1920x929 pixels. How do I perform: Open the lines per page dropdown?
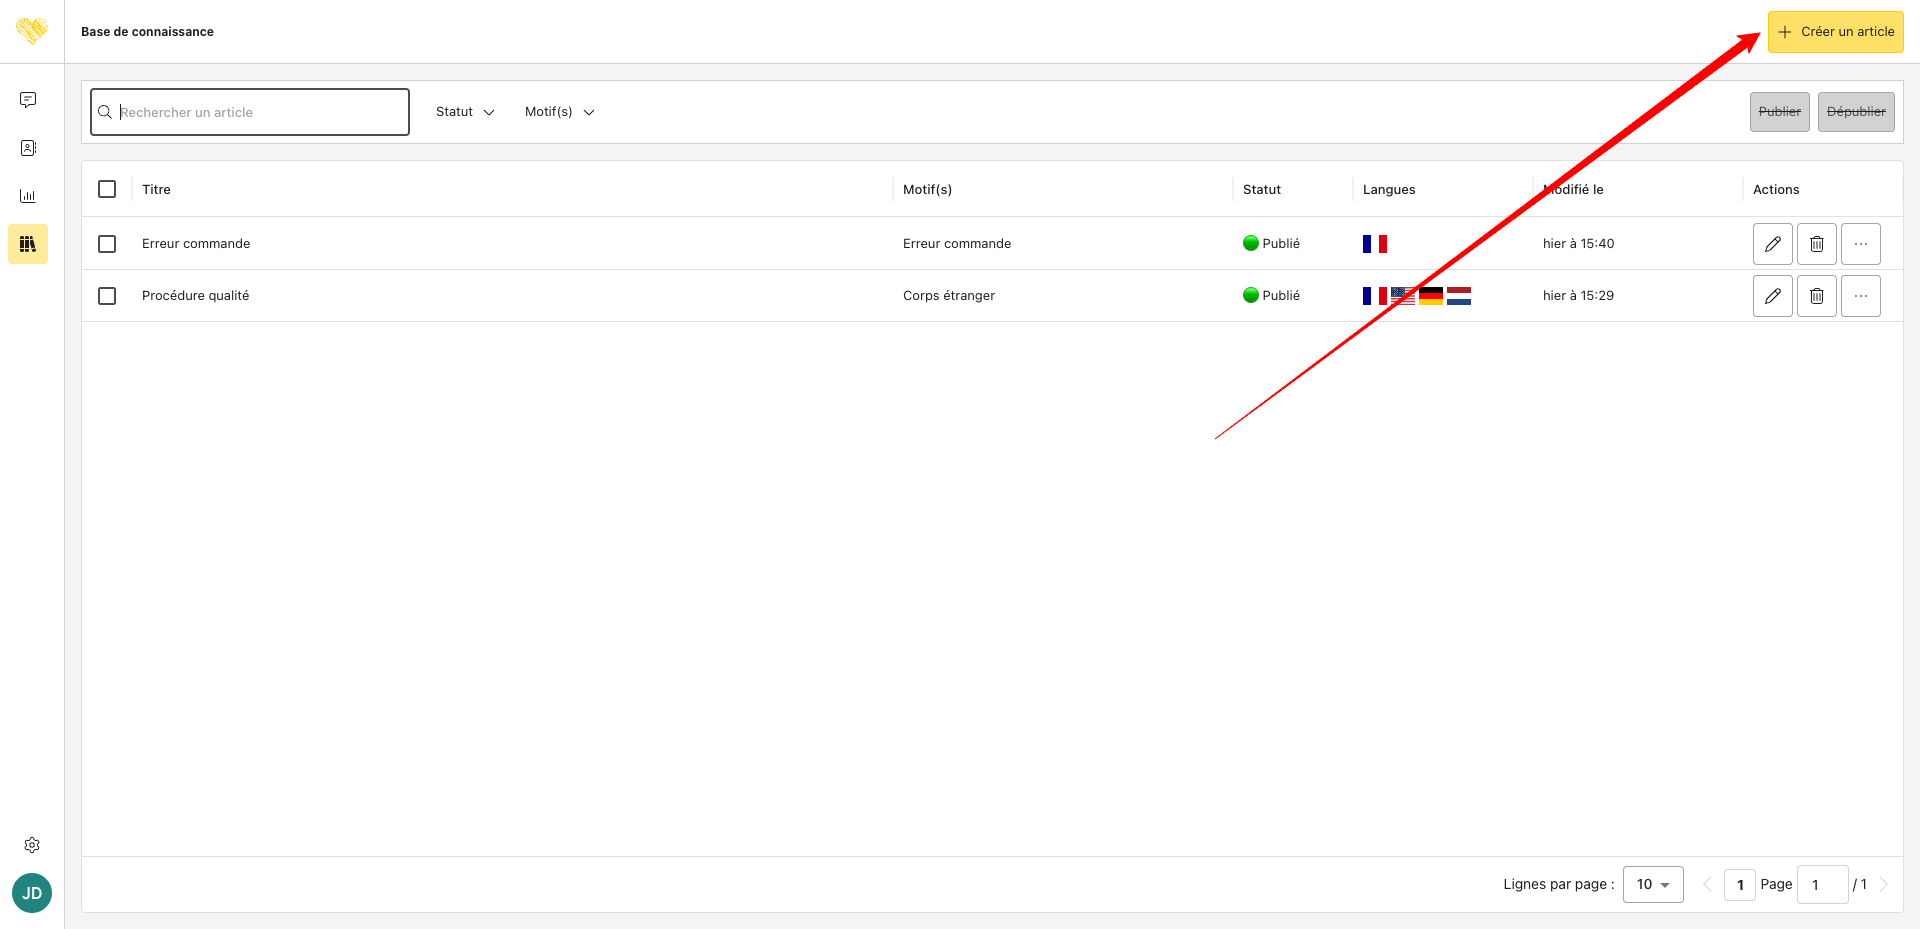pyautogui.click(x=1653, y=884)
